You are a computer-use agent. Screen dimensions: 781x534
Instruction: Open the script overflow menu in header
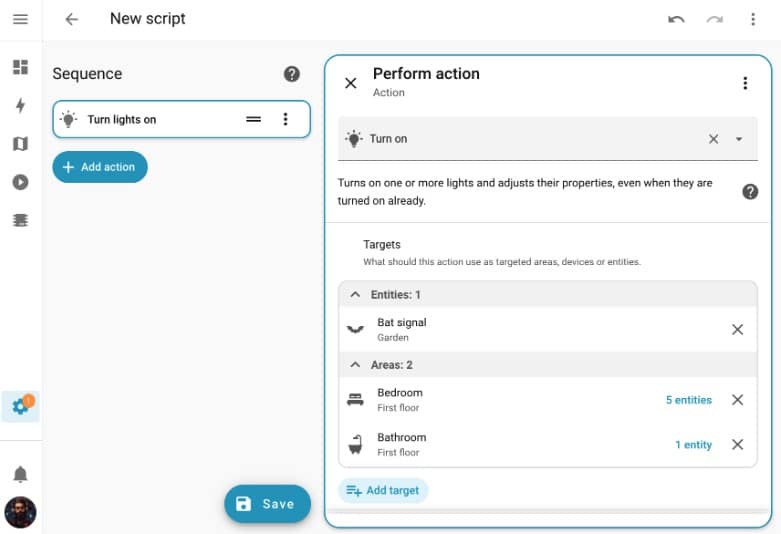click(752, 19)
